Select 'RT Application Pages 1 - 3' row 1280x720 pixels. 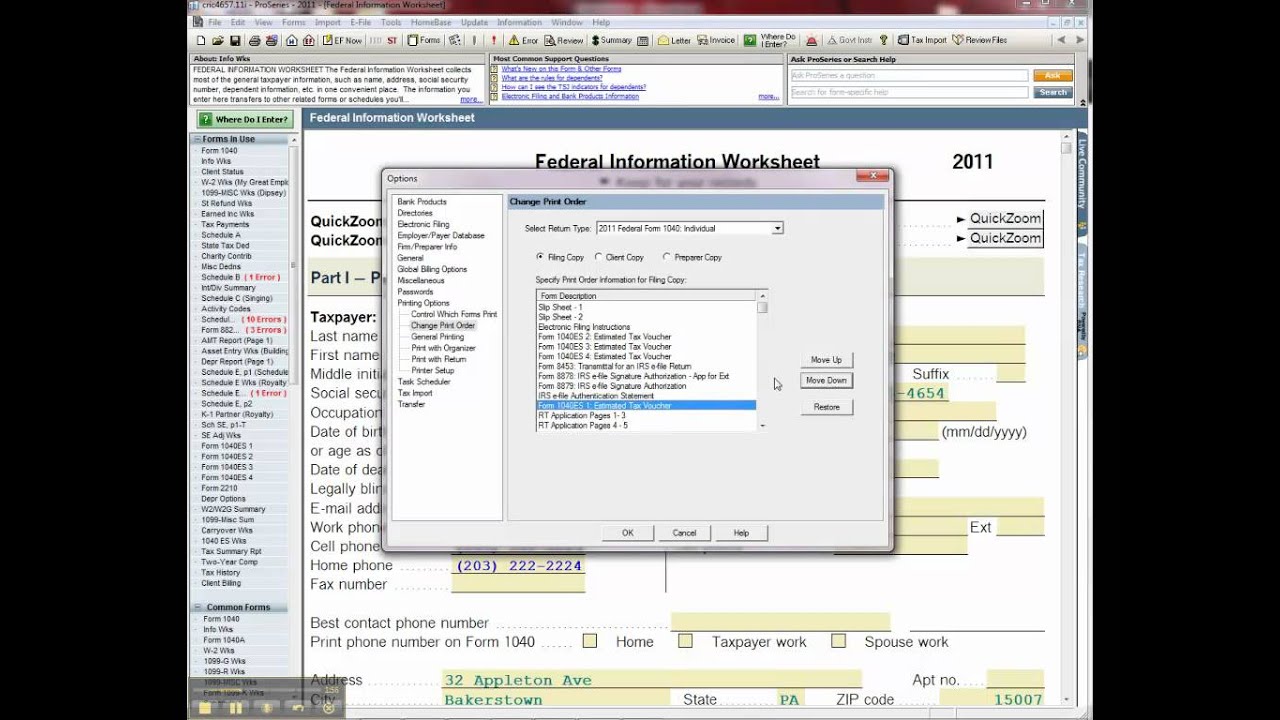(646, 415)
